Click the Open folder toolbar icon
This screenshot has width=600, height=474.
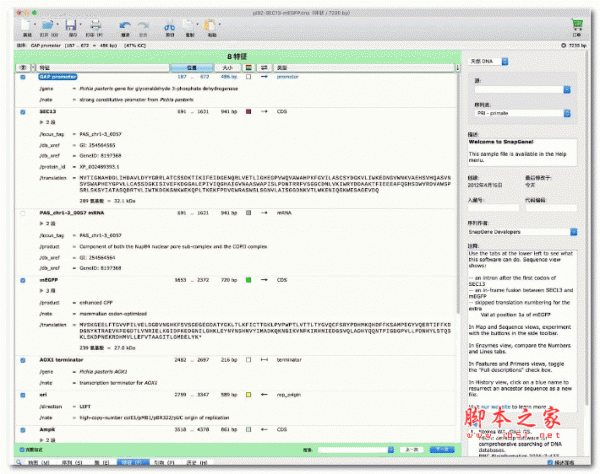[x=47, y=26]
